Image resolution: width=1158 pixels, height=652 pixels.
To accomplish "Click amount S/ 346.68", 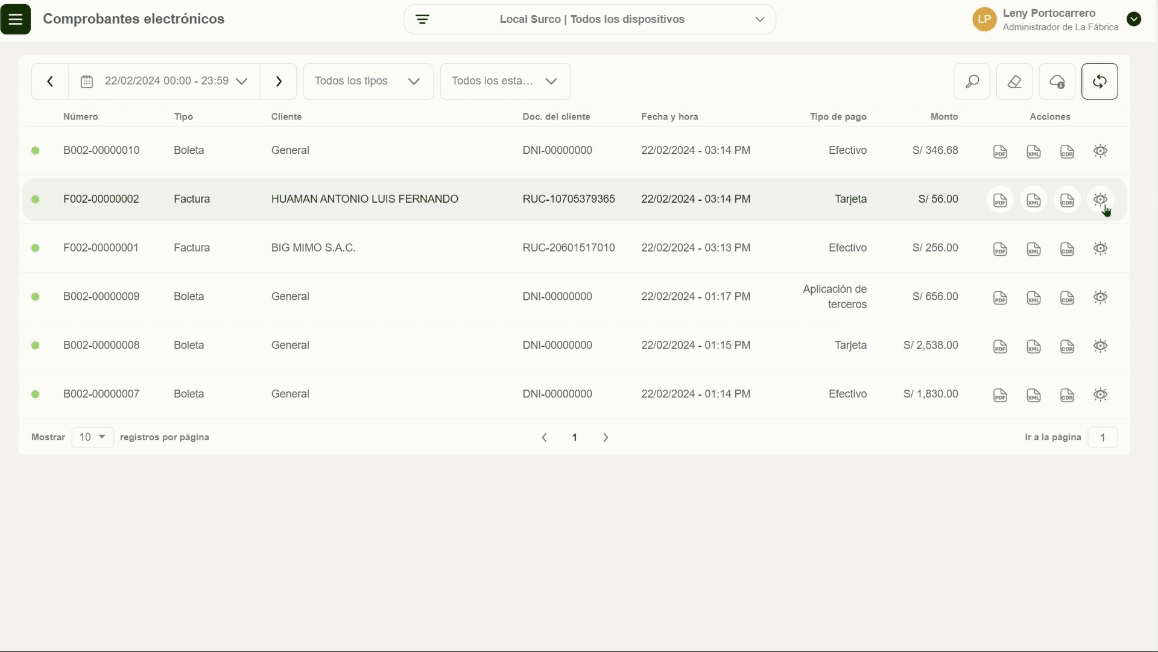I will (935, 150).
